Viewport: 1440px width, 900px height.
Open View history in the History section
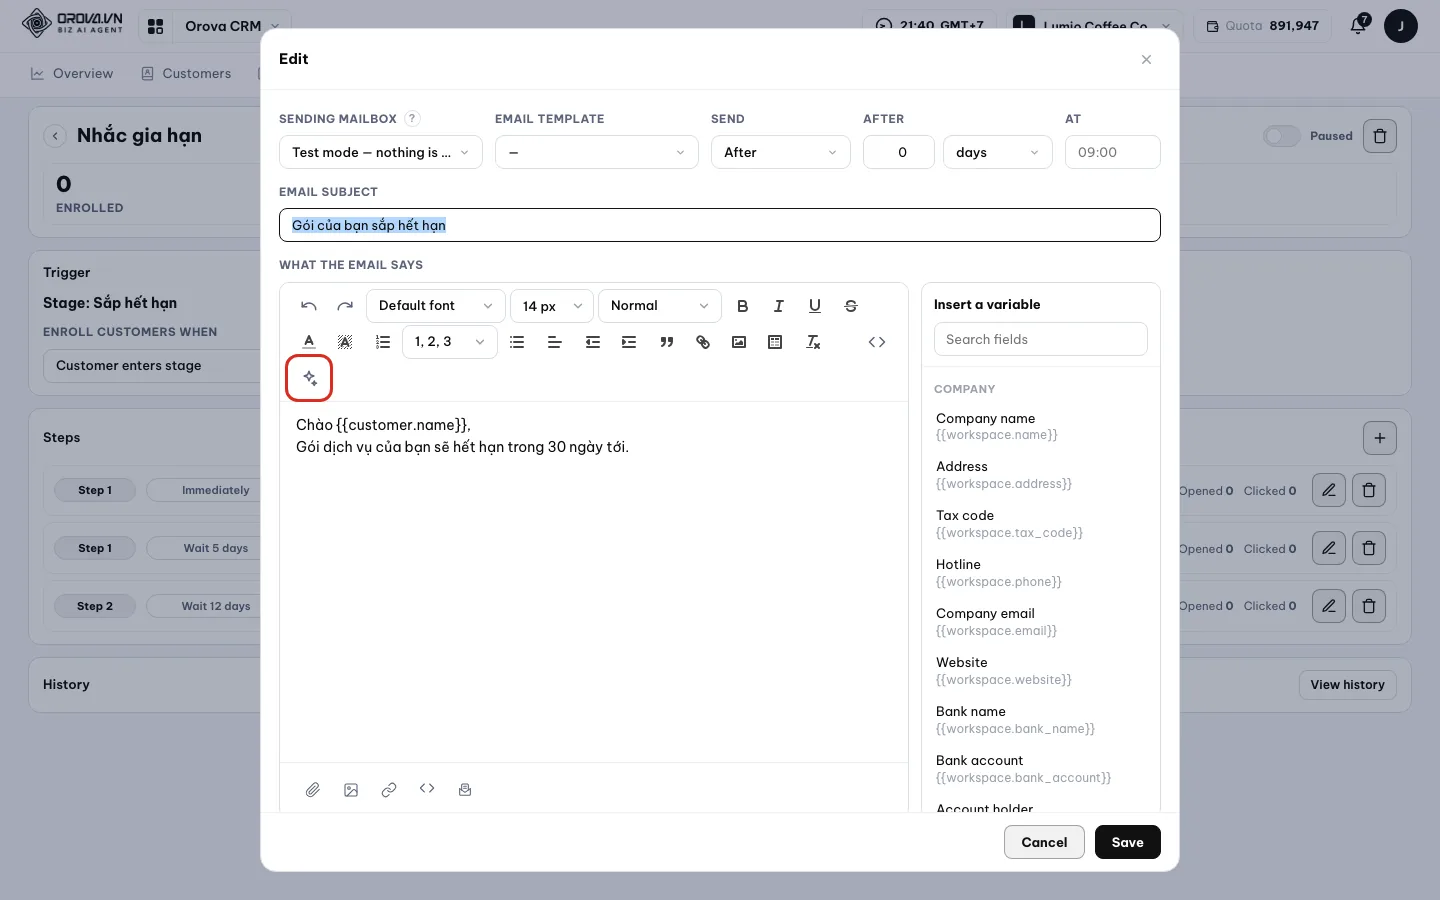[1347, 685]
